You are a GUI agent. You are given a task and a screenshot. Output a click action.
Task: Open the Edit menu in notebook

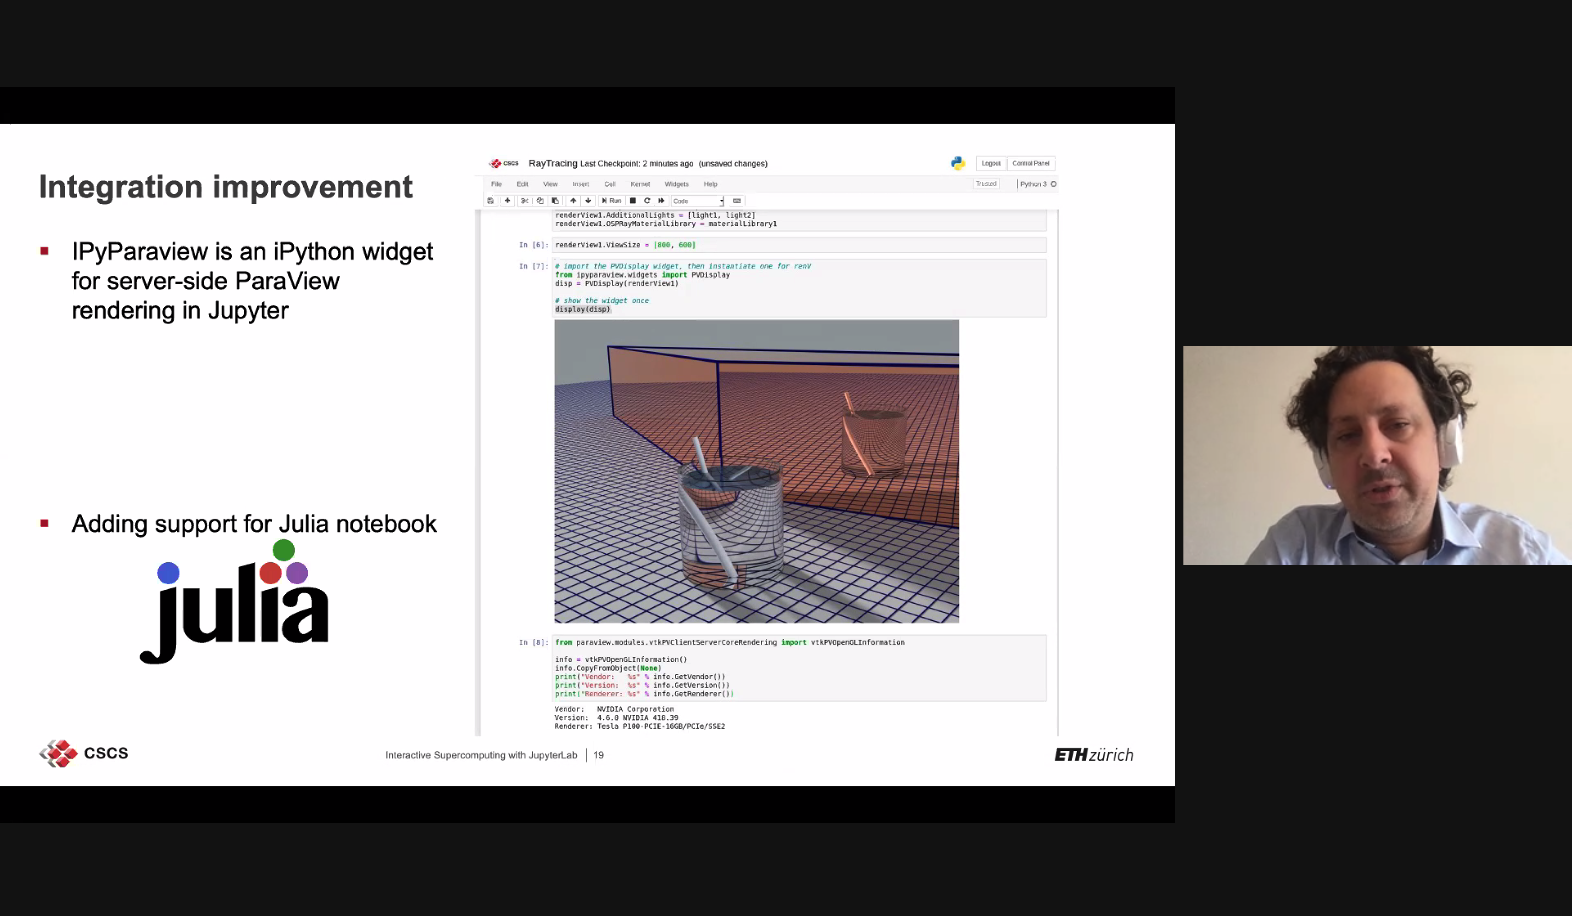[522, 184]
